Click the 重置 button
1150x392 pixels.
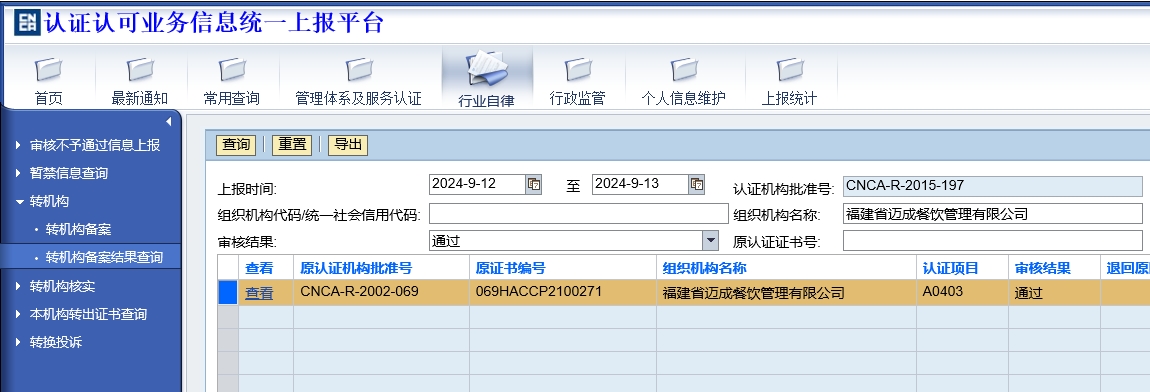[292, 145]
